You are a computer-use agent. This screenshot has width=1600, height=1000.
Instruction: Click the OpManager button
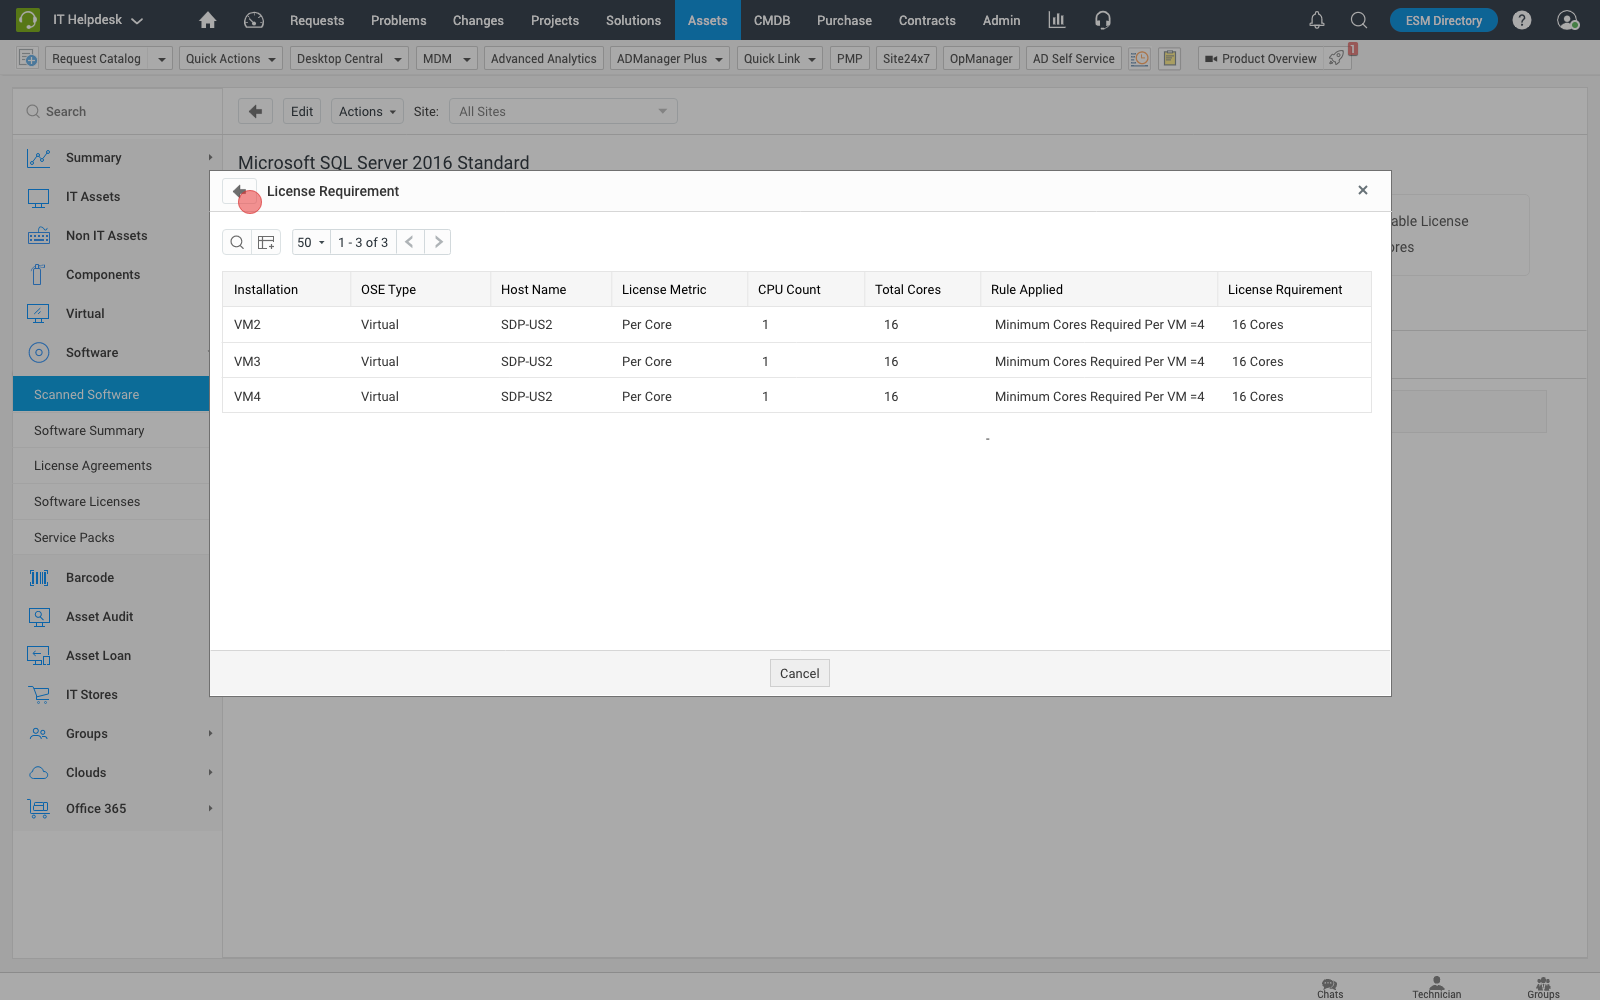pyautogui.click(x=981, y=59)
